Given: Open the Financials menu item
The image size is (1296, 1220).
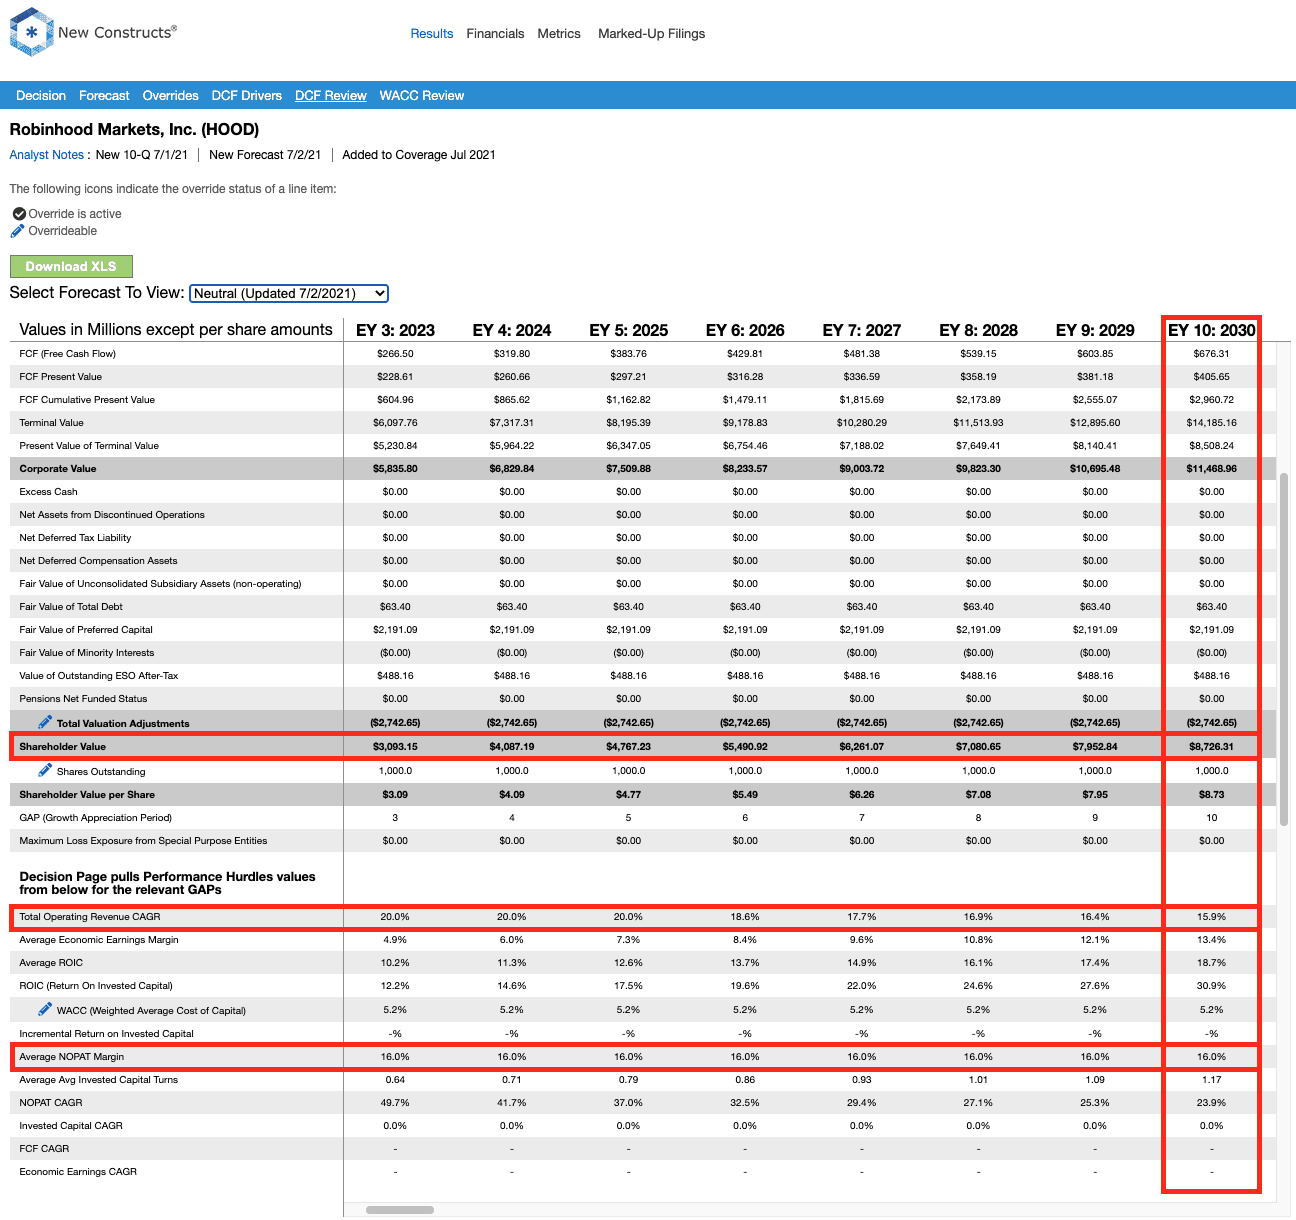Looking at the screenshot, I should click(495, 34).
